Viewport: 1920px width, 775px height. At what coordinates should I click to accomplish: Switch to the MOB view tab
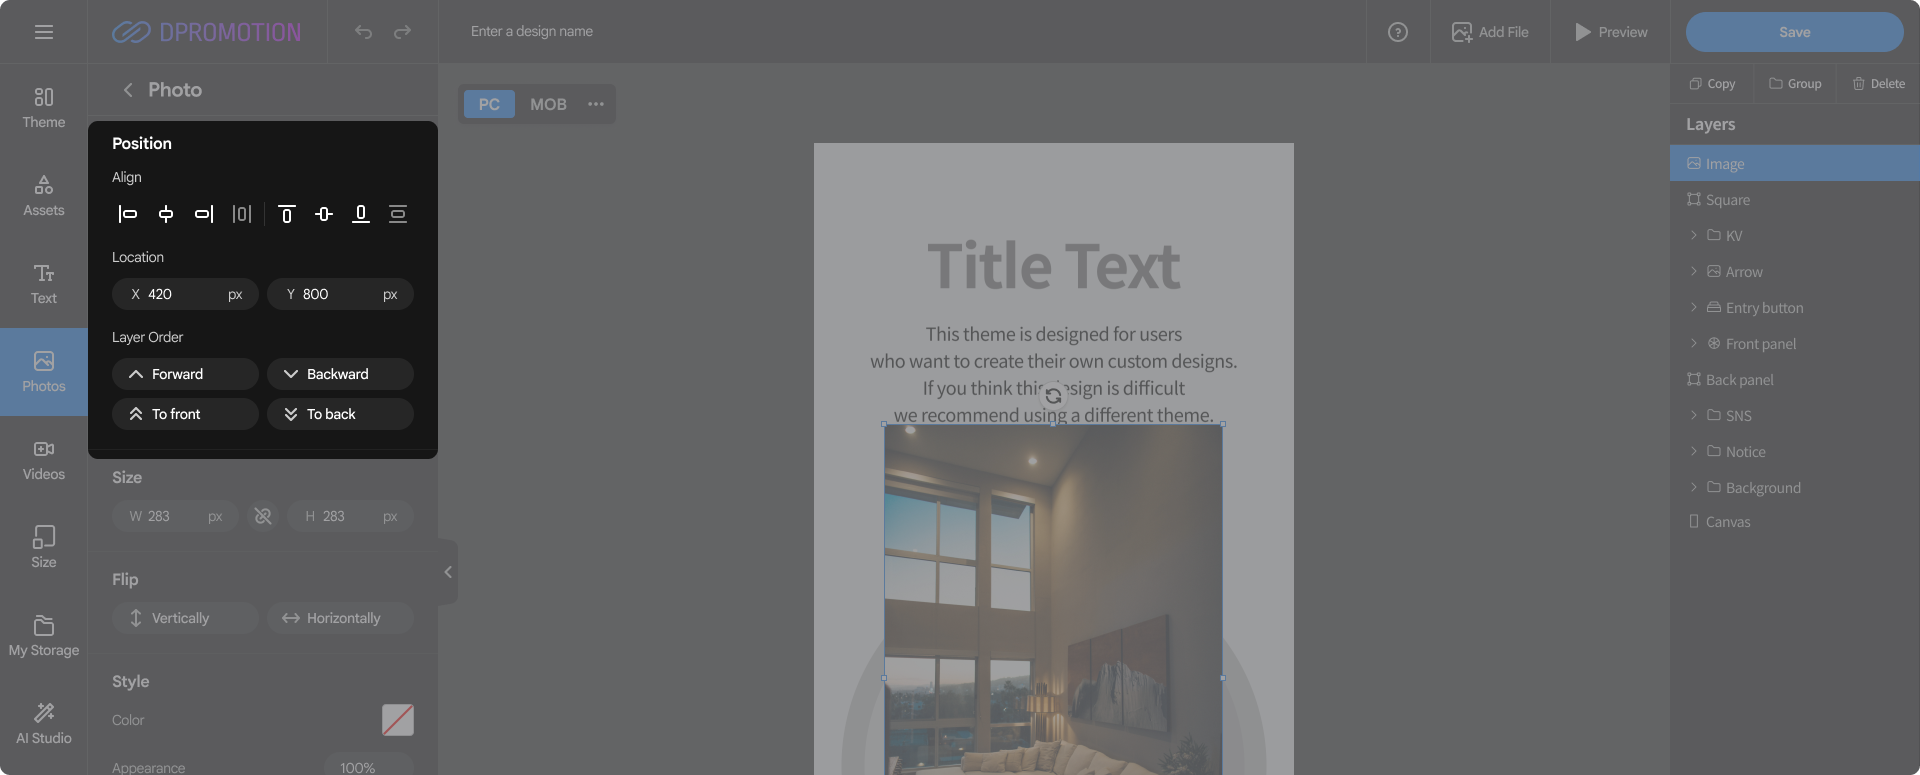[x=548, y=104]
